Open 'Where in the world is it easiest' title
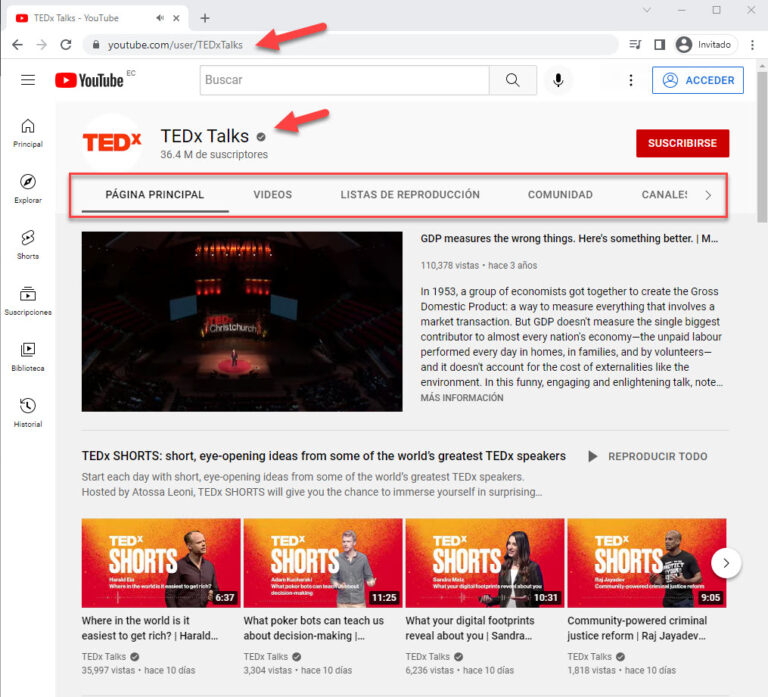Viewport: 768px width, 697px height. coord(150,628)
